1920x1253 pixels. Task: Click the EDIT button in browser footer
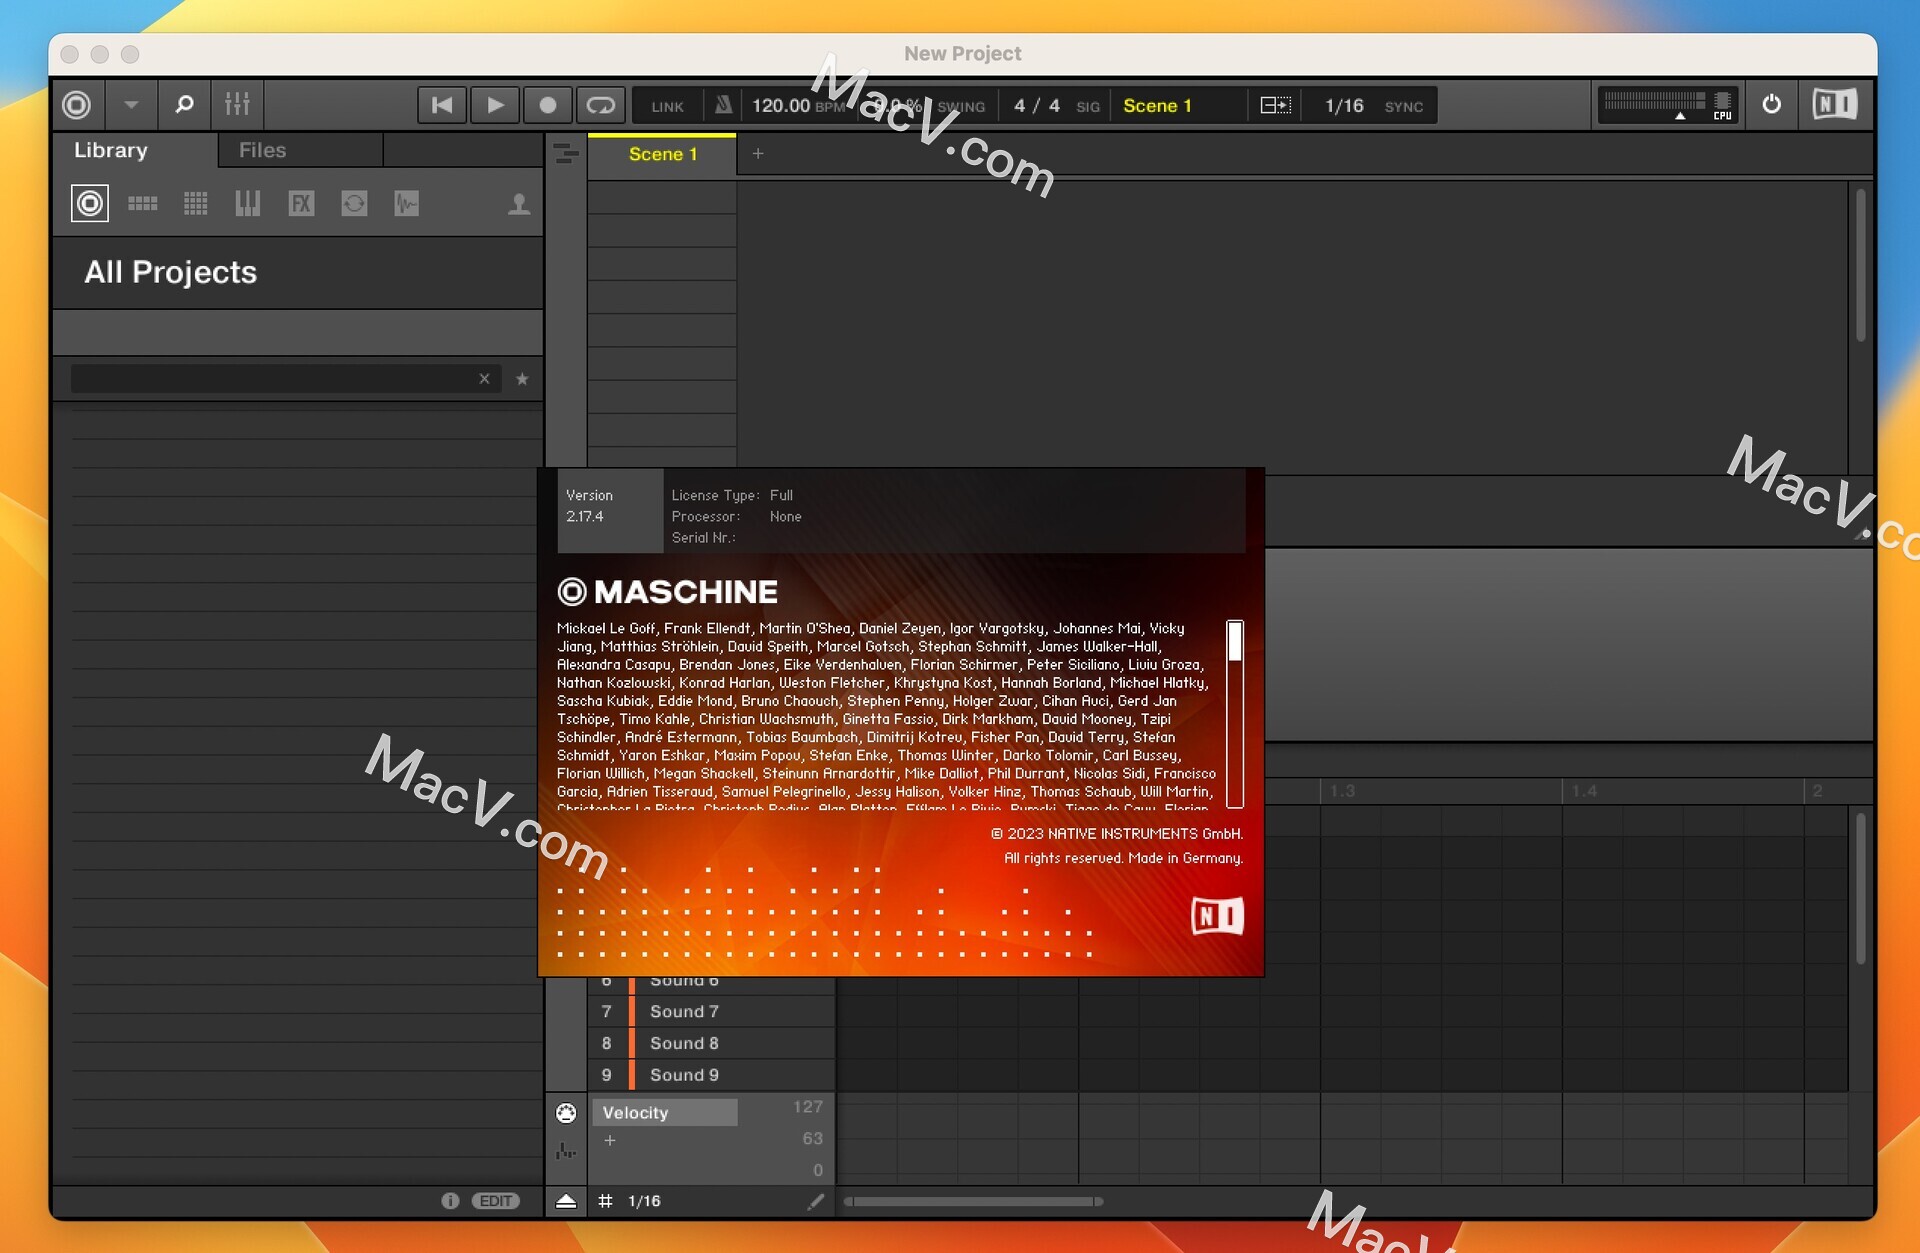coord(496,1201)
